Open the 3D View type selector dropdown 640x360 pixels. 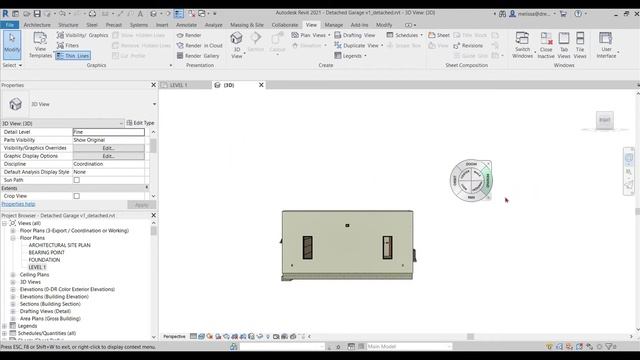[154, 104]
